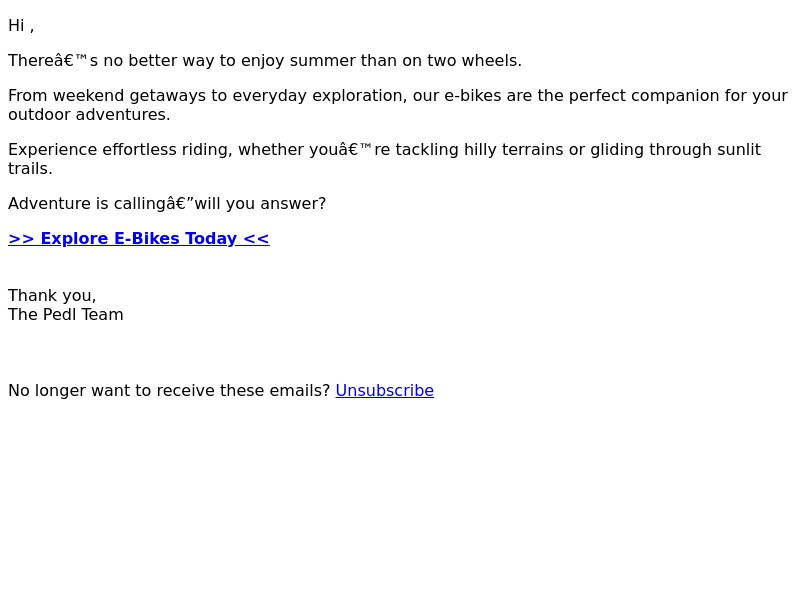The width and height of the screenshot is (800, 600).
Task: Click the words 'outdoor adventures.'
Action: [89, 114]
